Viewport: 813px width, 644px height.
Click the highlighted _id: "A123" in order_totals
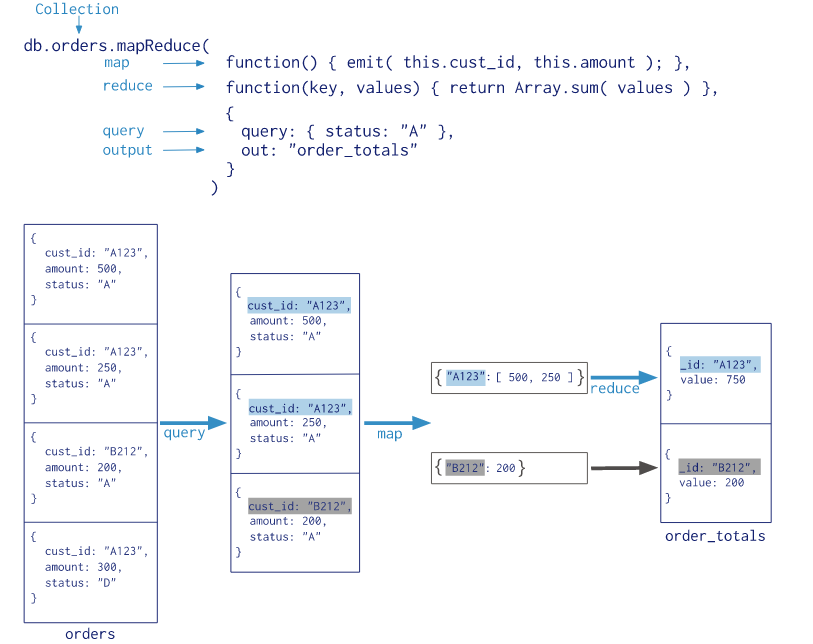point(720,365)
